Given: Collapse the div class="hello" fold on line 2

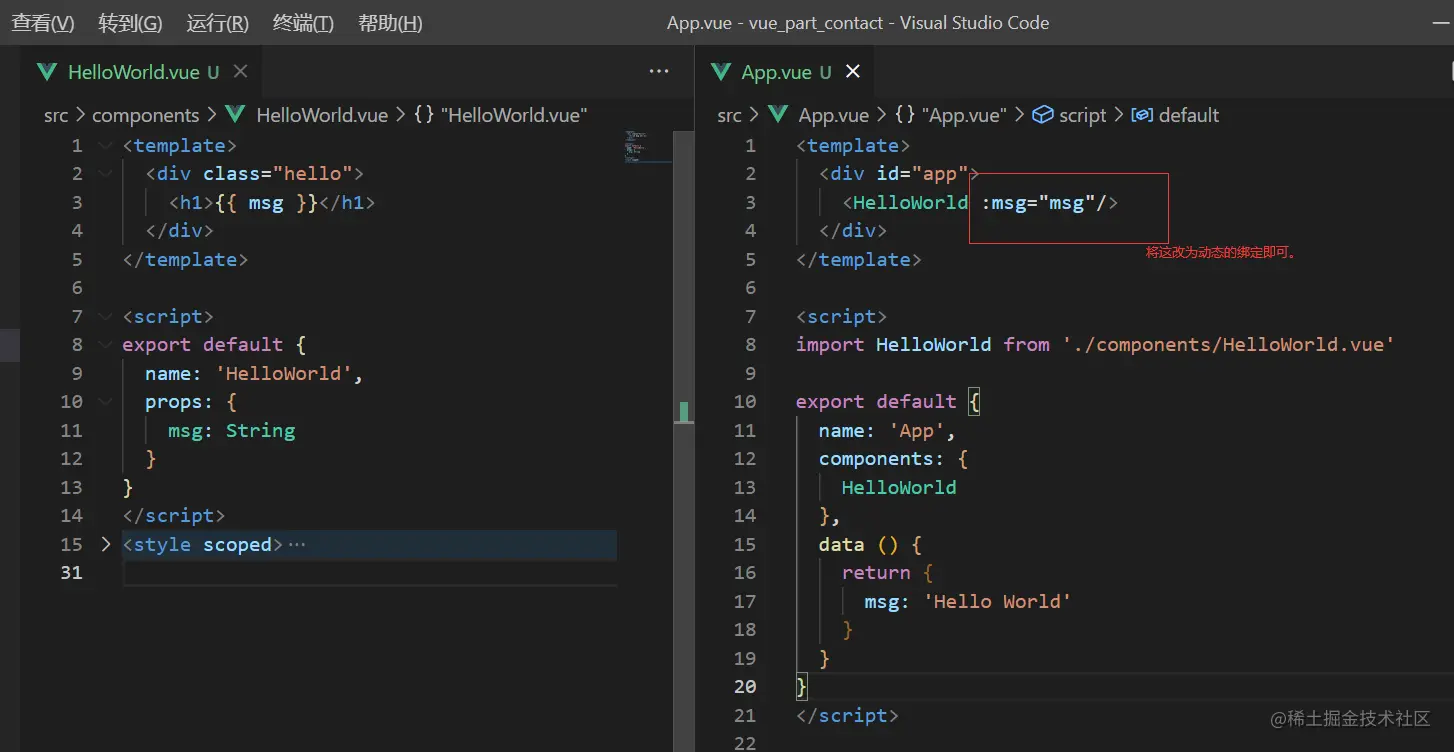Looking at the screenshot, I should point(106,174).
